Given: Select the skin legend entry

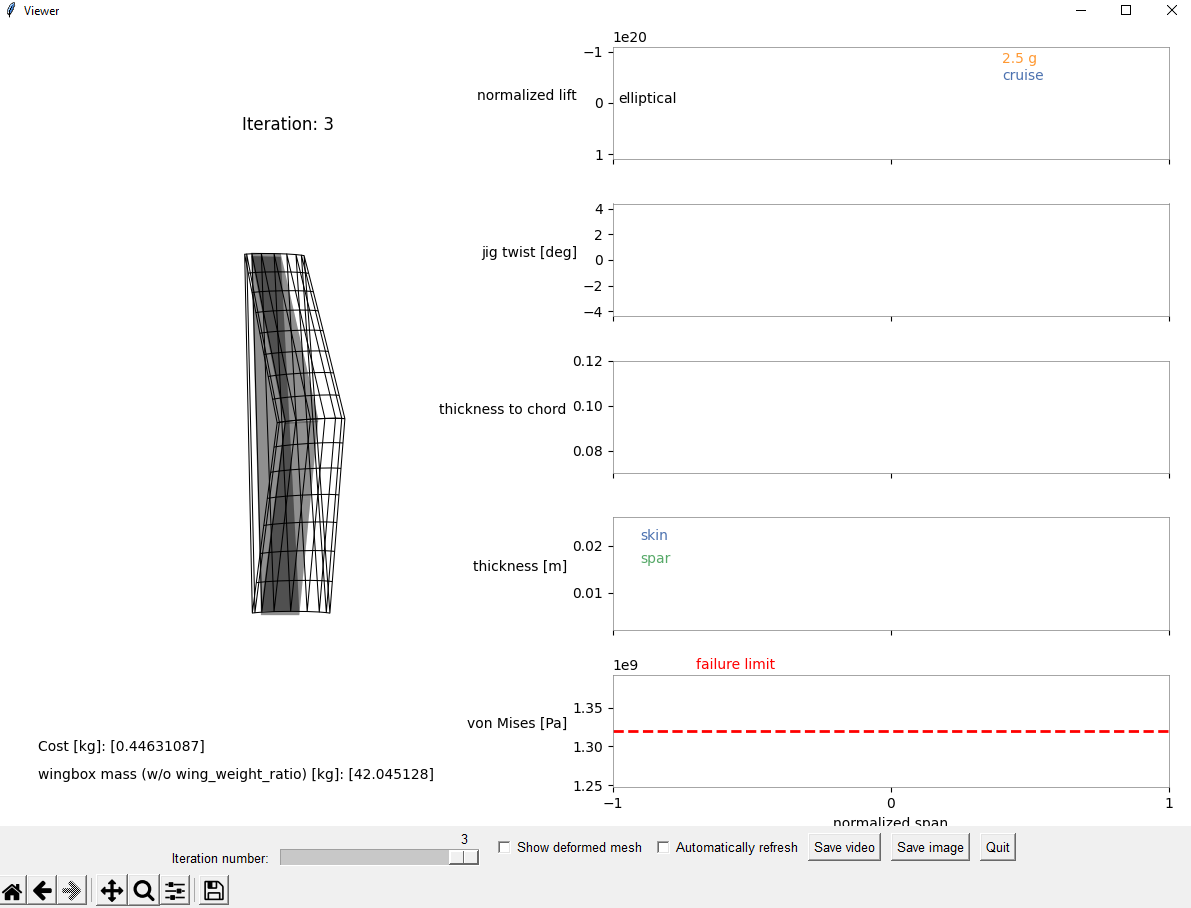Looking at the screenshot, I should (x=654, y=535).
